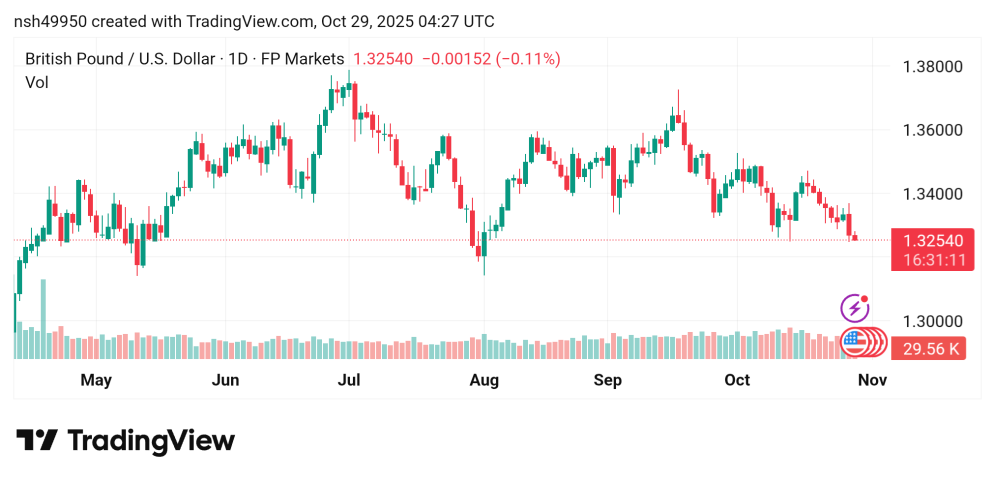This screenshot has width=995, height=482.
Task: Click the Vol indicator label
Action: [x=36, y=83]
